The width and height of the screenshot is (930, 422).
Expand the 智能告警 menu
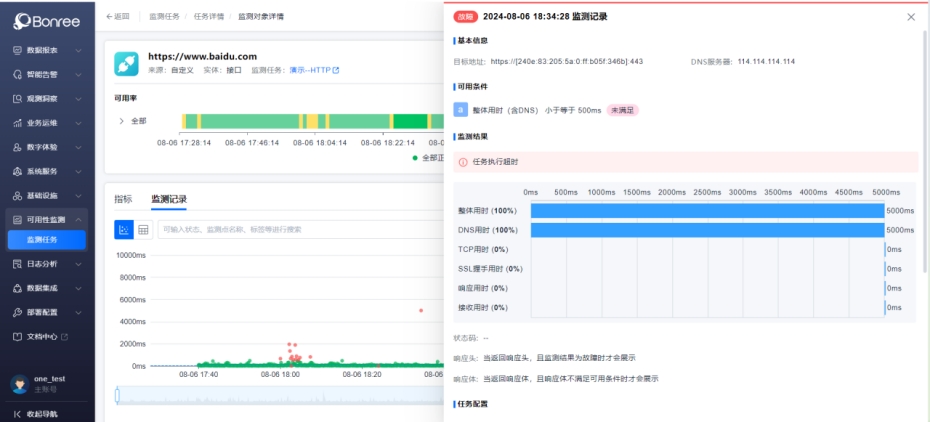tap(47, 74)
